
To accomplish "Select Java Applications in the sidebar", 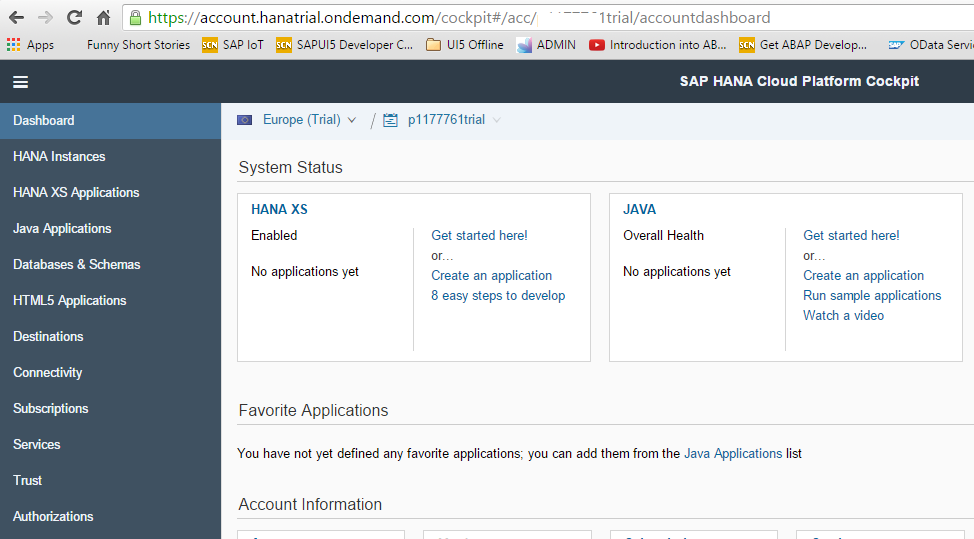I will (x=62, y=228).
